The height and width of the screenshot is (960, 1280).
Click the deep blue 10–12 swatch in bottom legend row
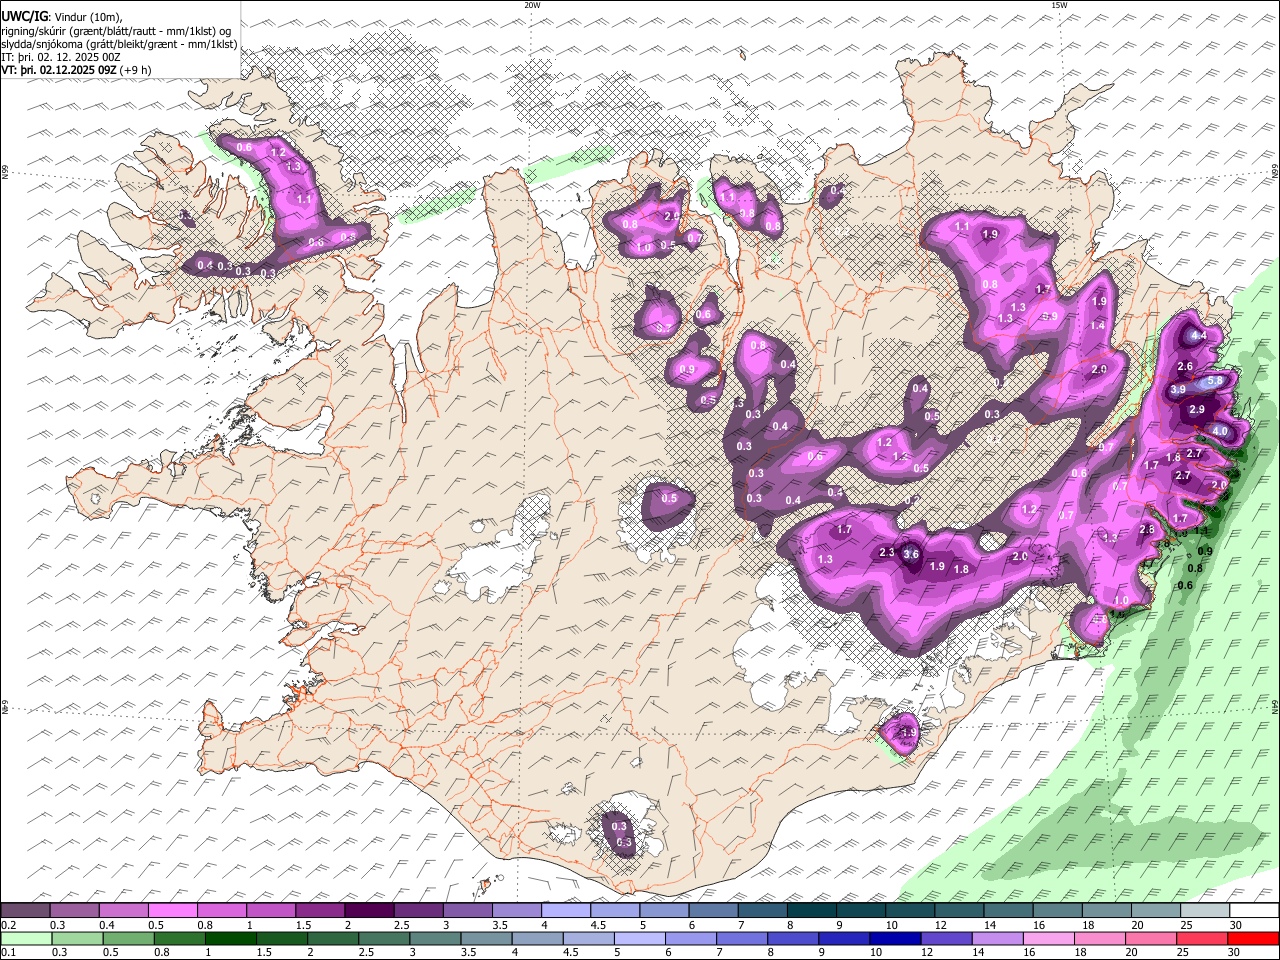[x=897, y=938]
